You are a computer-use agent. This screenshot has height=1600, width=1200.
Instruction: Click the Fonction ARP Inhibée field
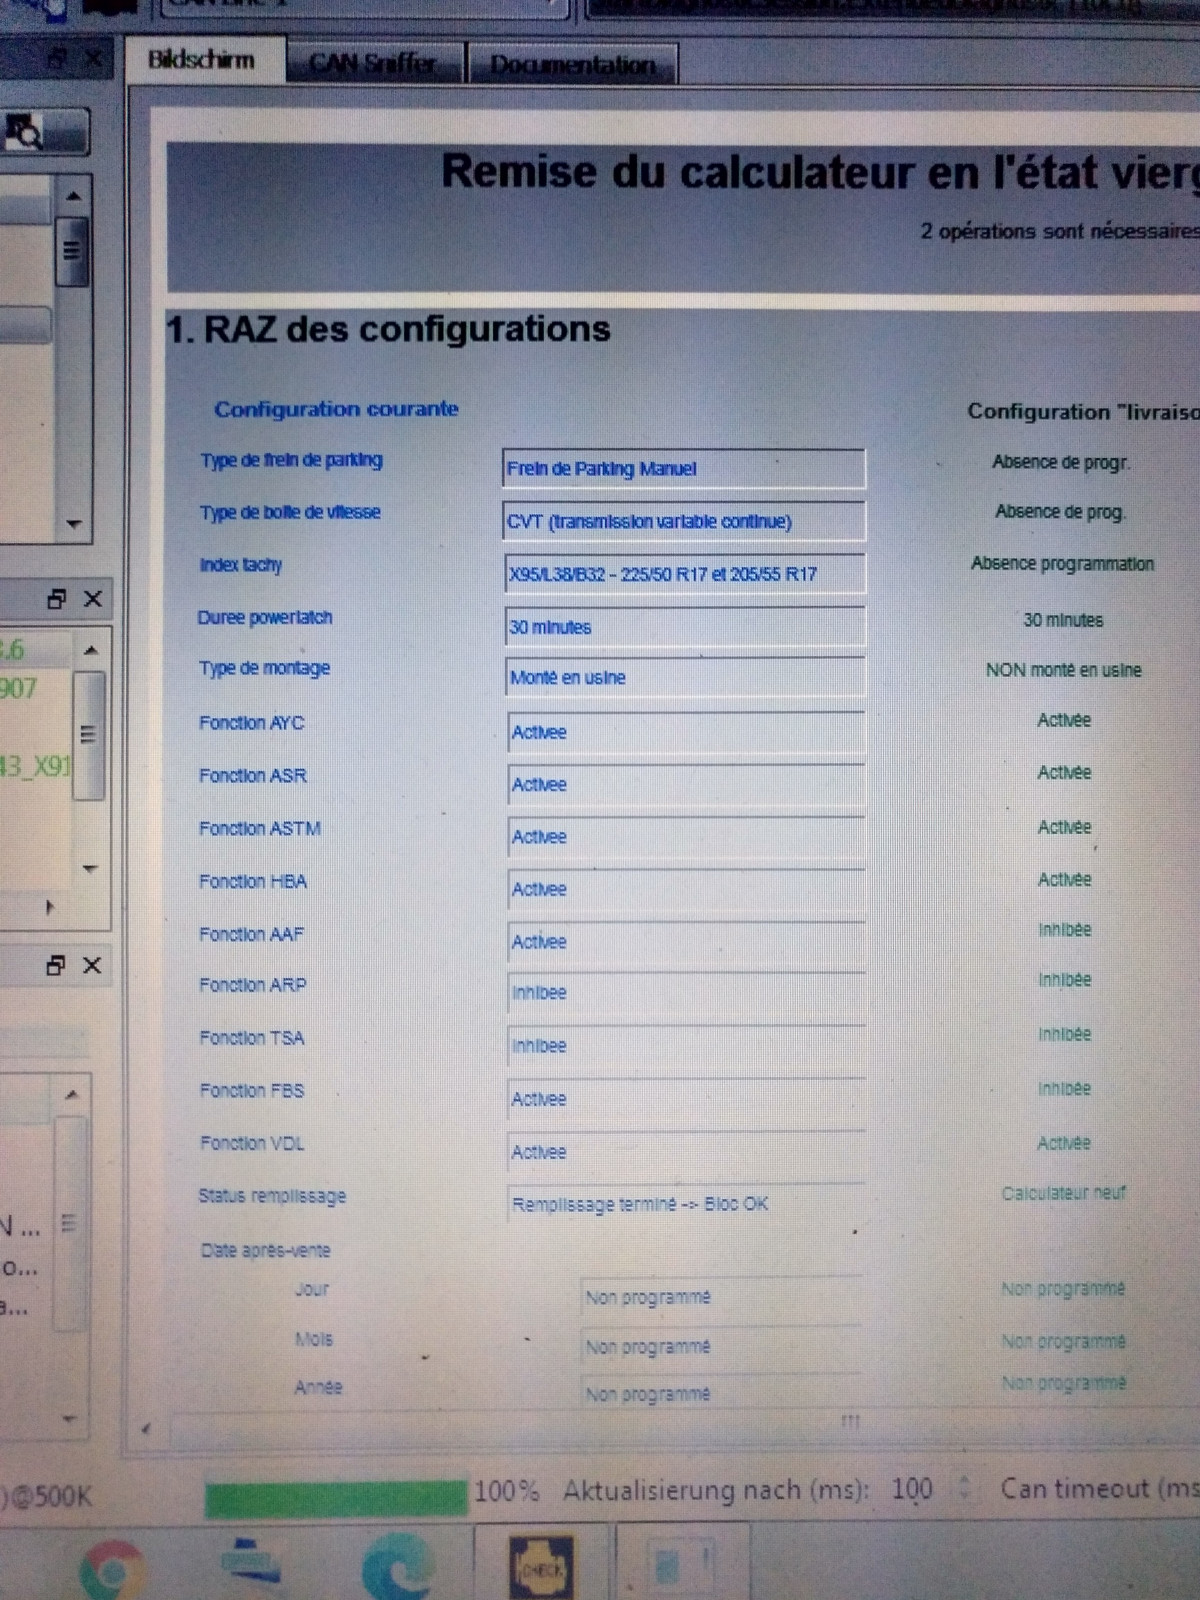tap(686, 993)
